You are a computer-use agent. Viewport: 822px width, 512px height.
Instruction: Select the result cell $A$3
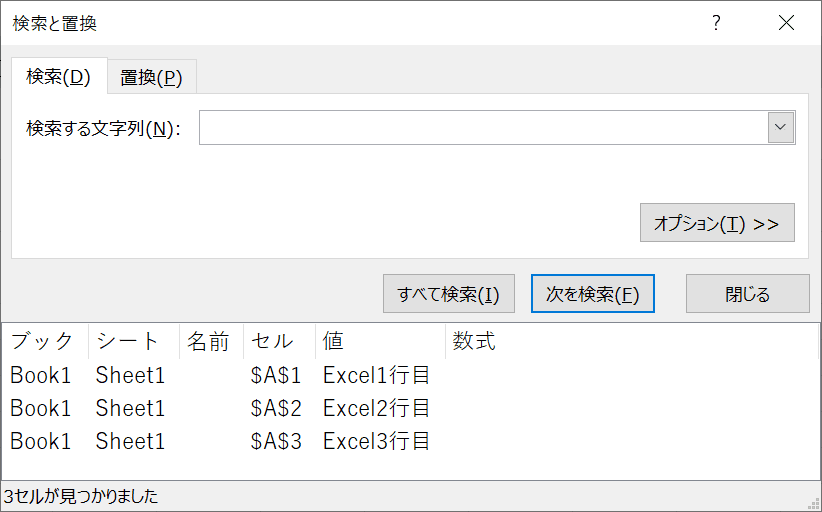point(276,441)
